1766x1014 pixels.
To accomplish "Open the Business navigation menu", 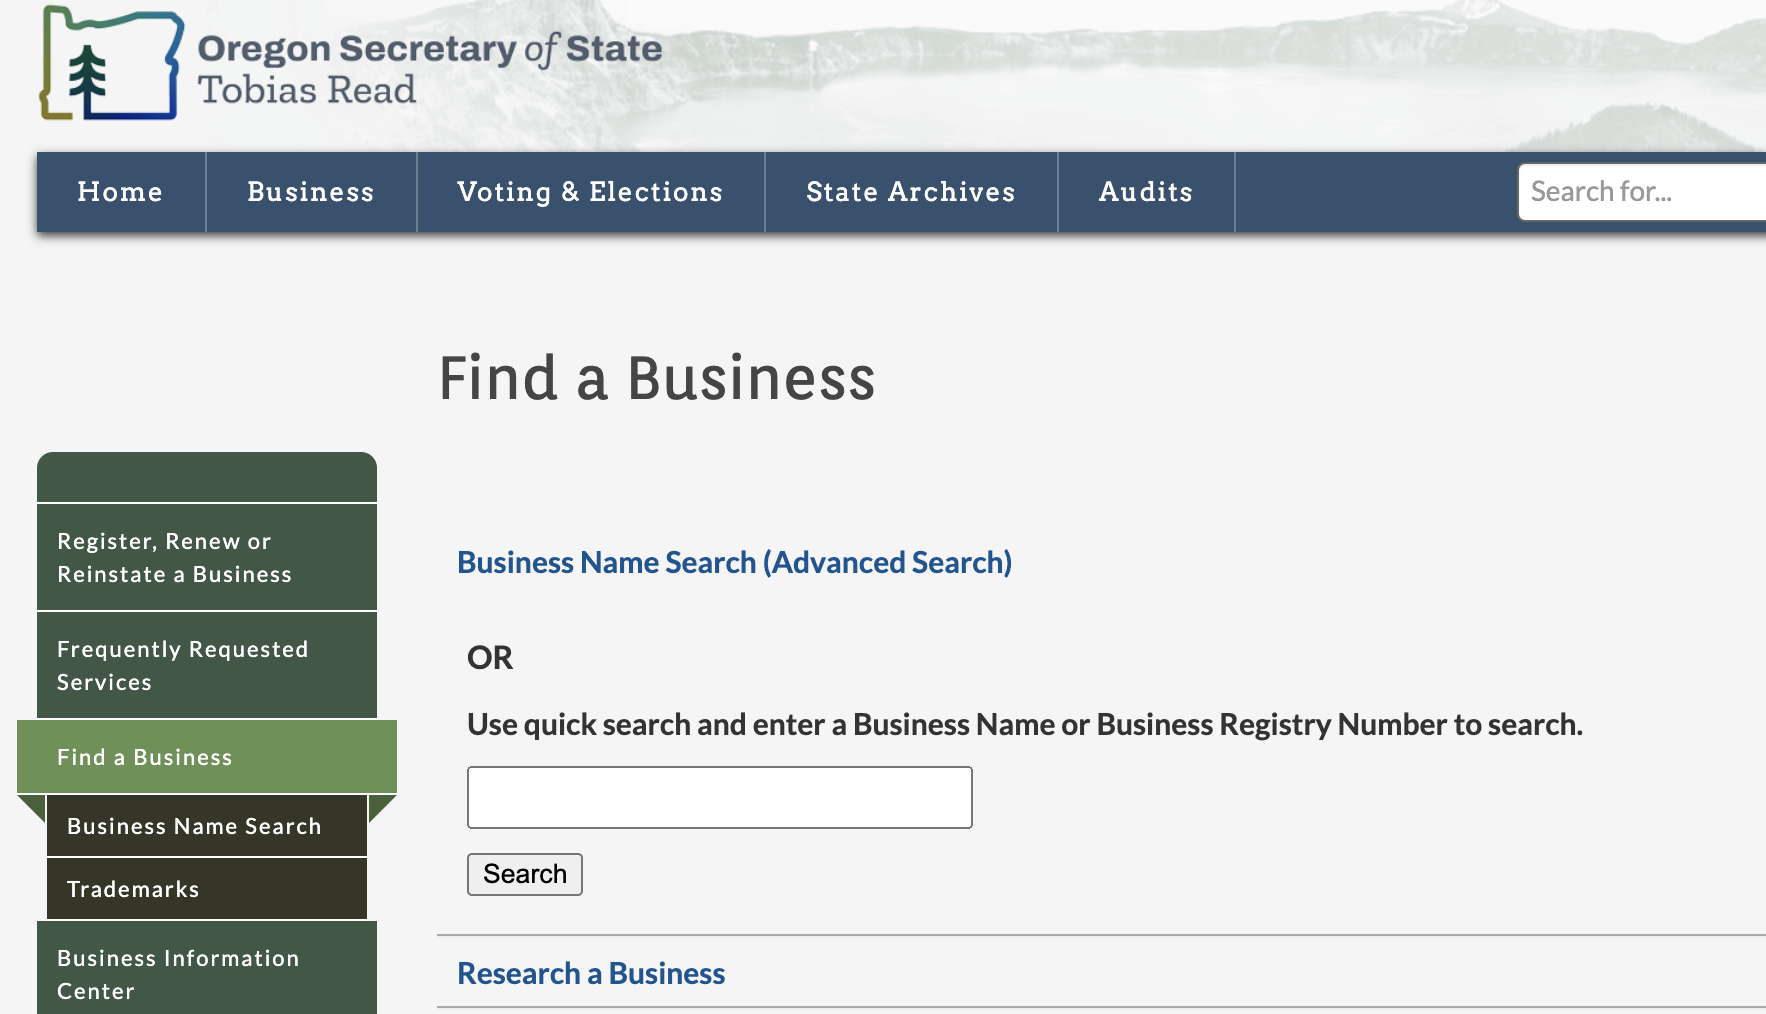I will click(310, 192).
